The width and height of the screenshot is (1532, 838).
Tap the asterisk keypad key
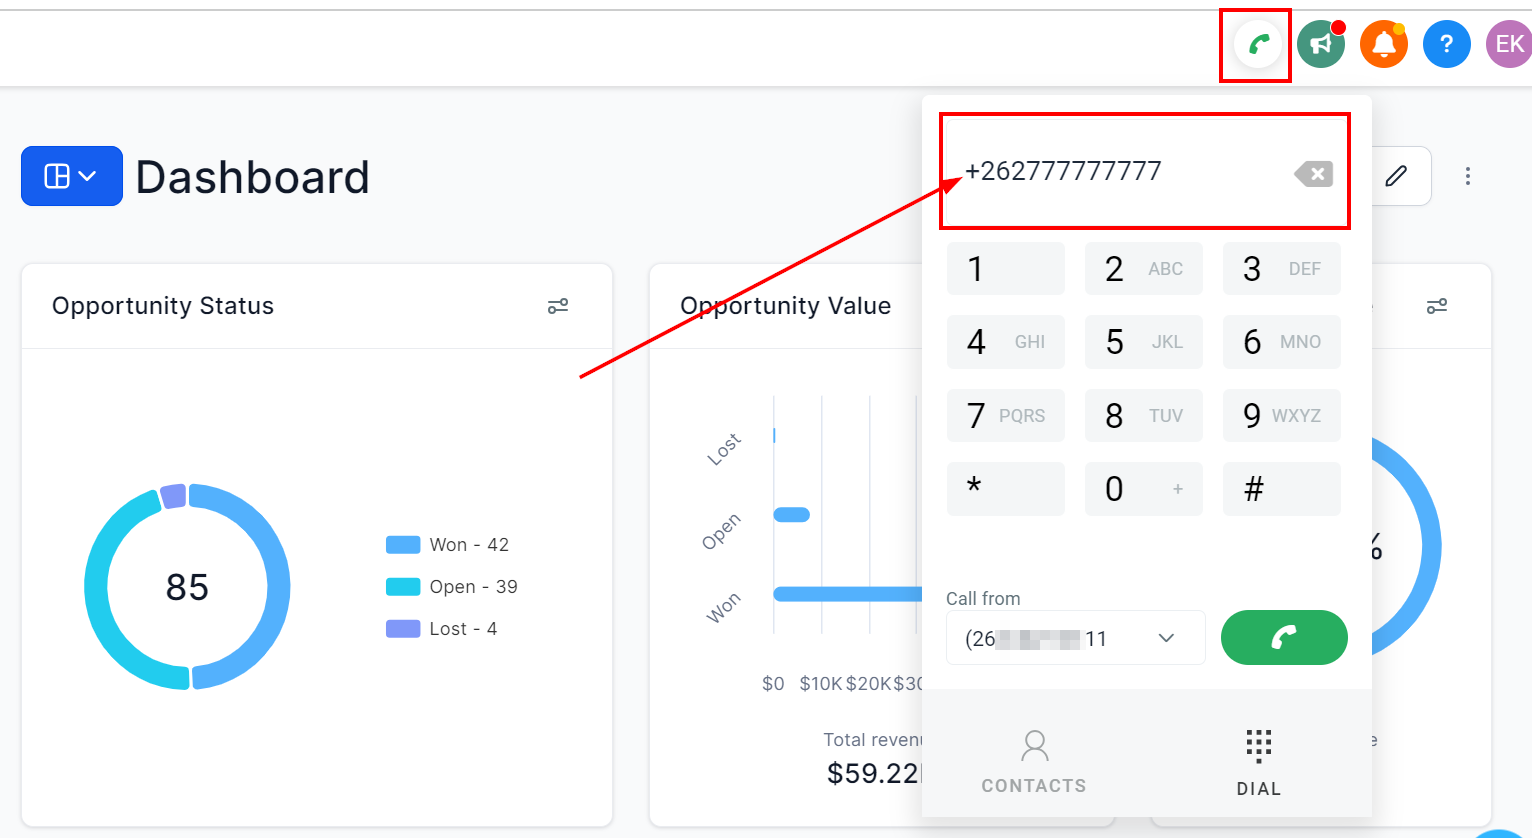tap(1006, 489)
